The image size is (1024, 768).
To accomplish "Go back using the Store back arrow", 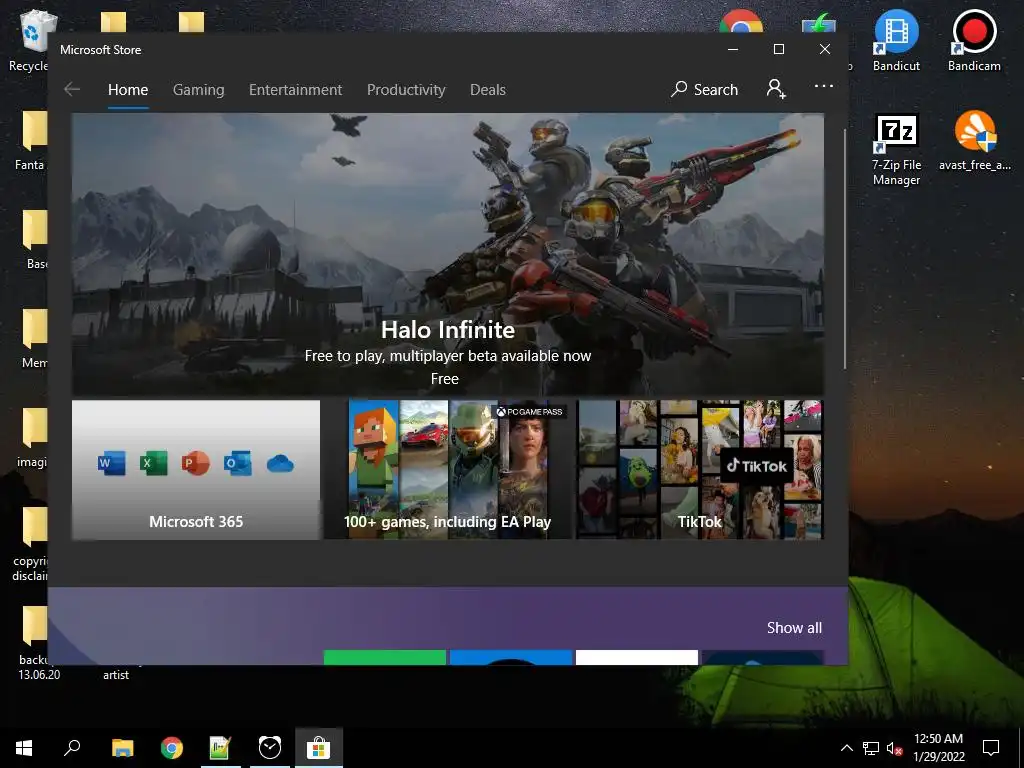I will click(x=72, y=89).
